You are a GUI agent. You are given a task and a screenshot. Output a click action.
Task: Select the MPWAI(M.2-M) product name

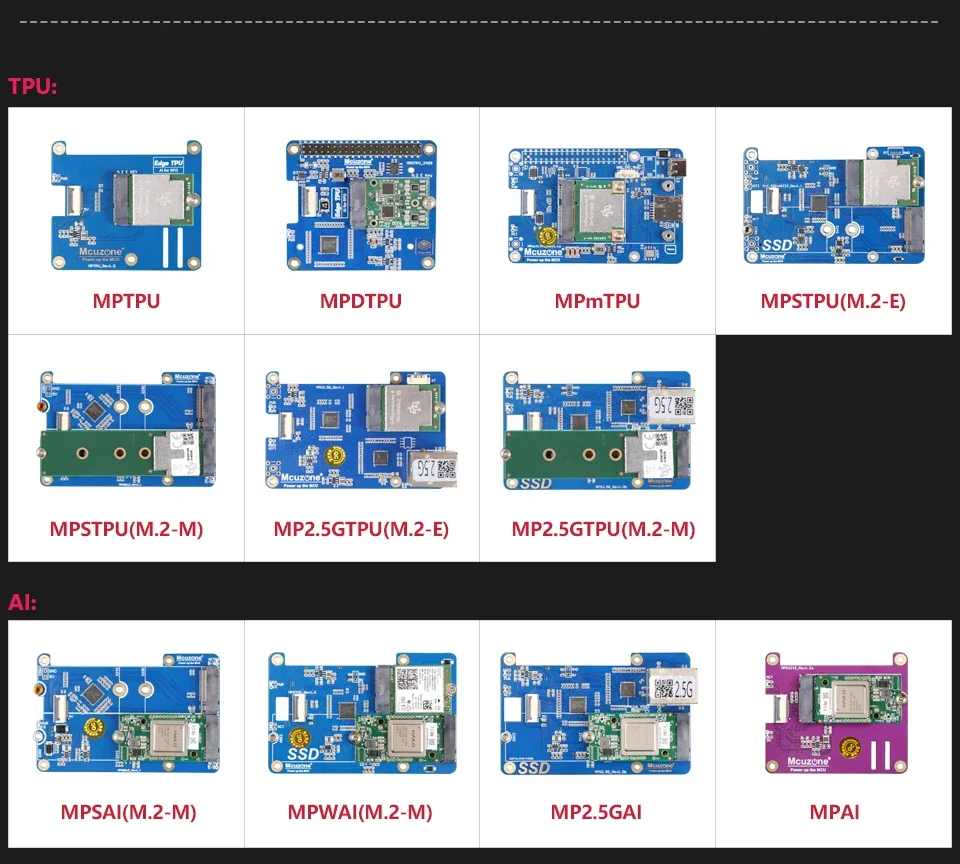[x=361, y=812]
